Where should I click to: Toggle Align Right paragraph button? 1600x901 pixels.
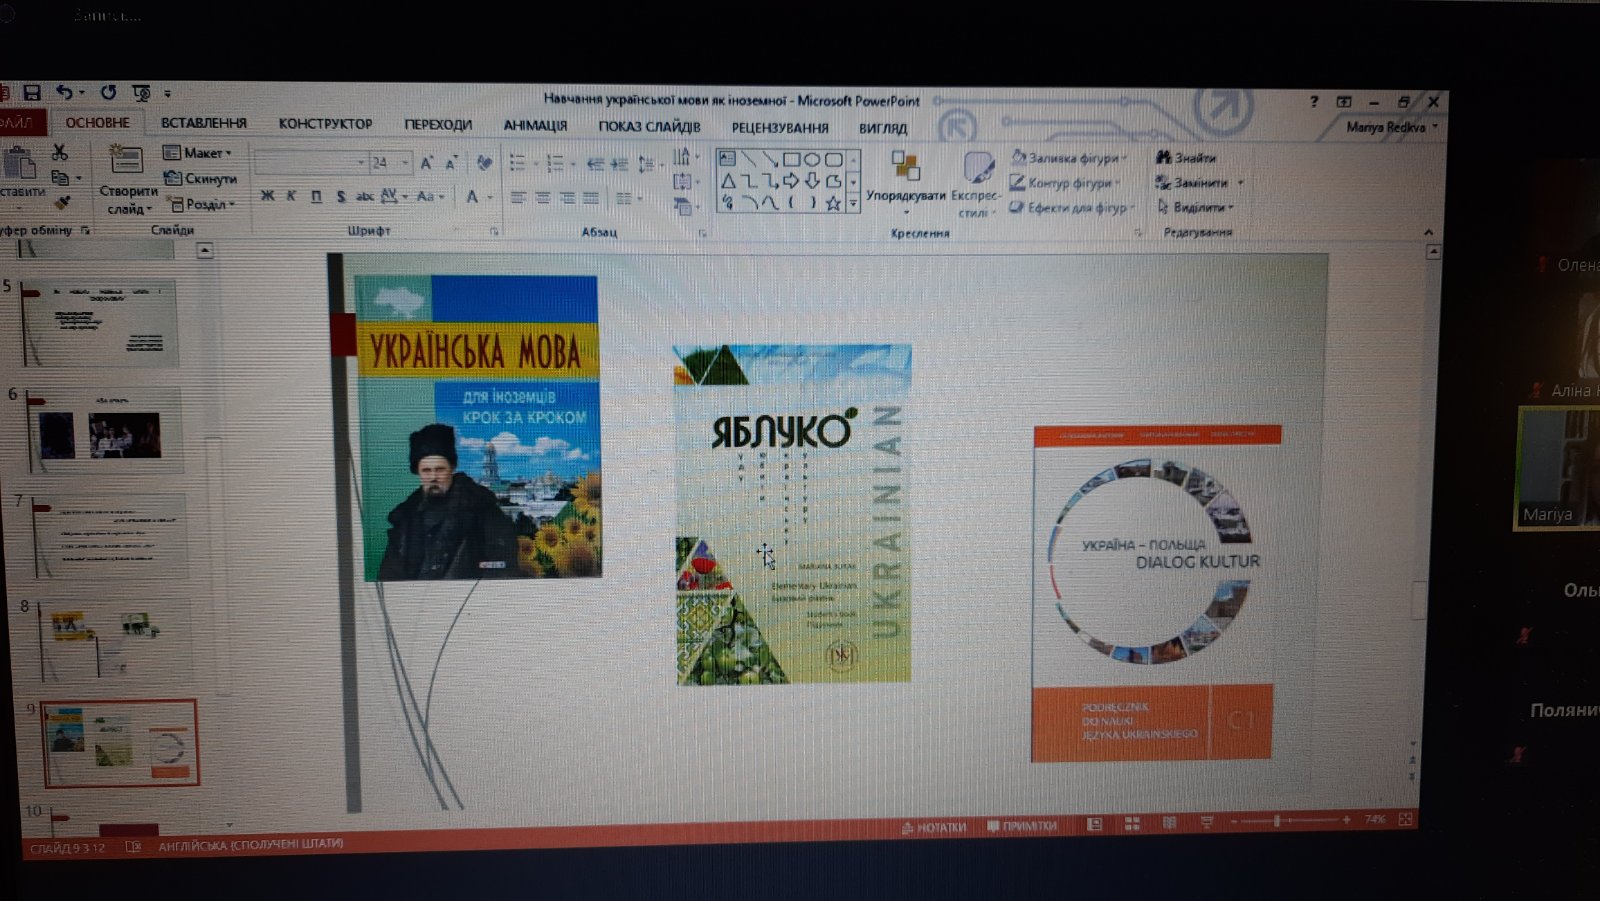pyautogui.click(x=566, y=198)
